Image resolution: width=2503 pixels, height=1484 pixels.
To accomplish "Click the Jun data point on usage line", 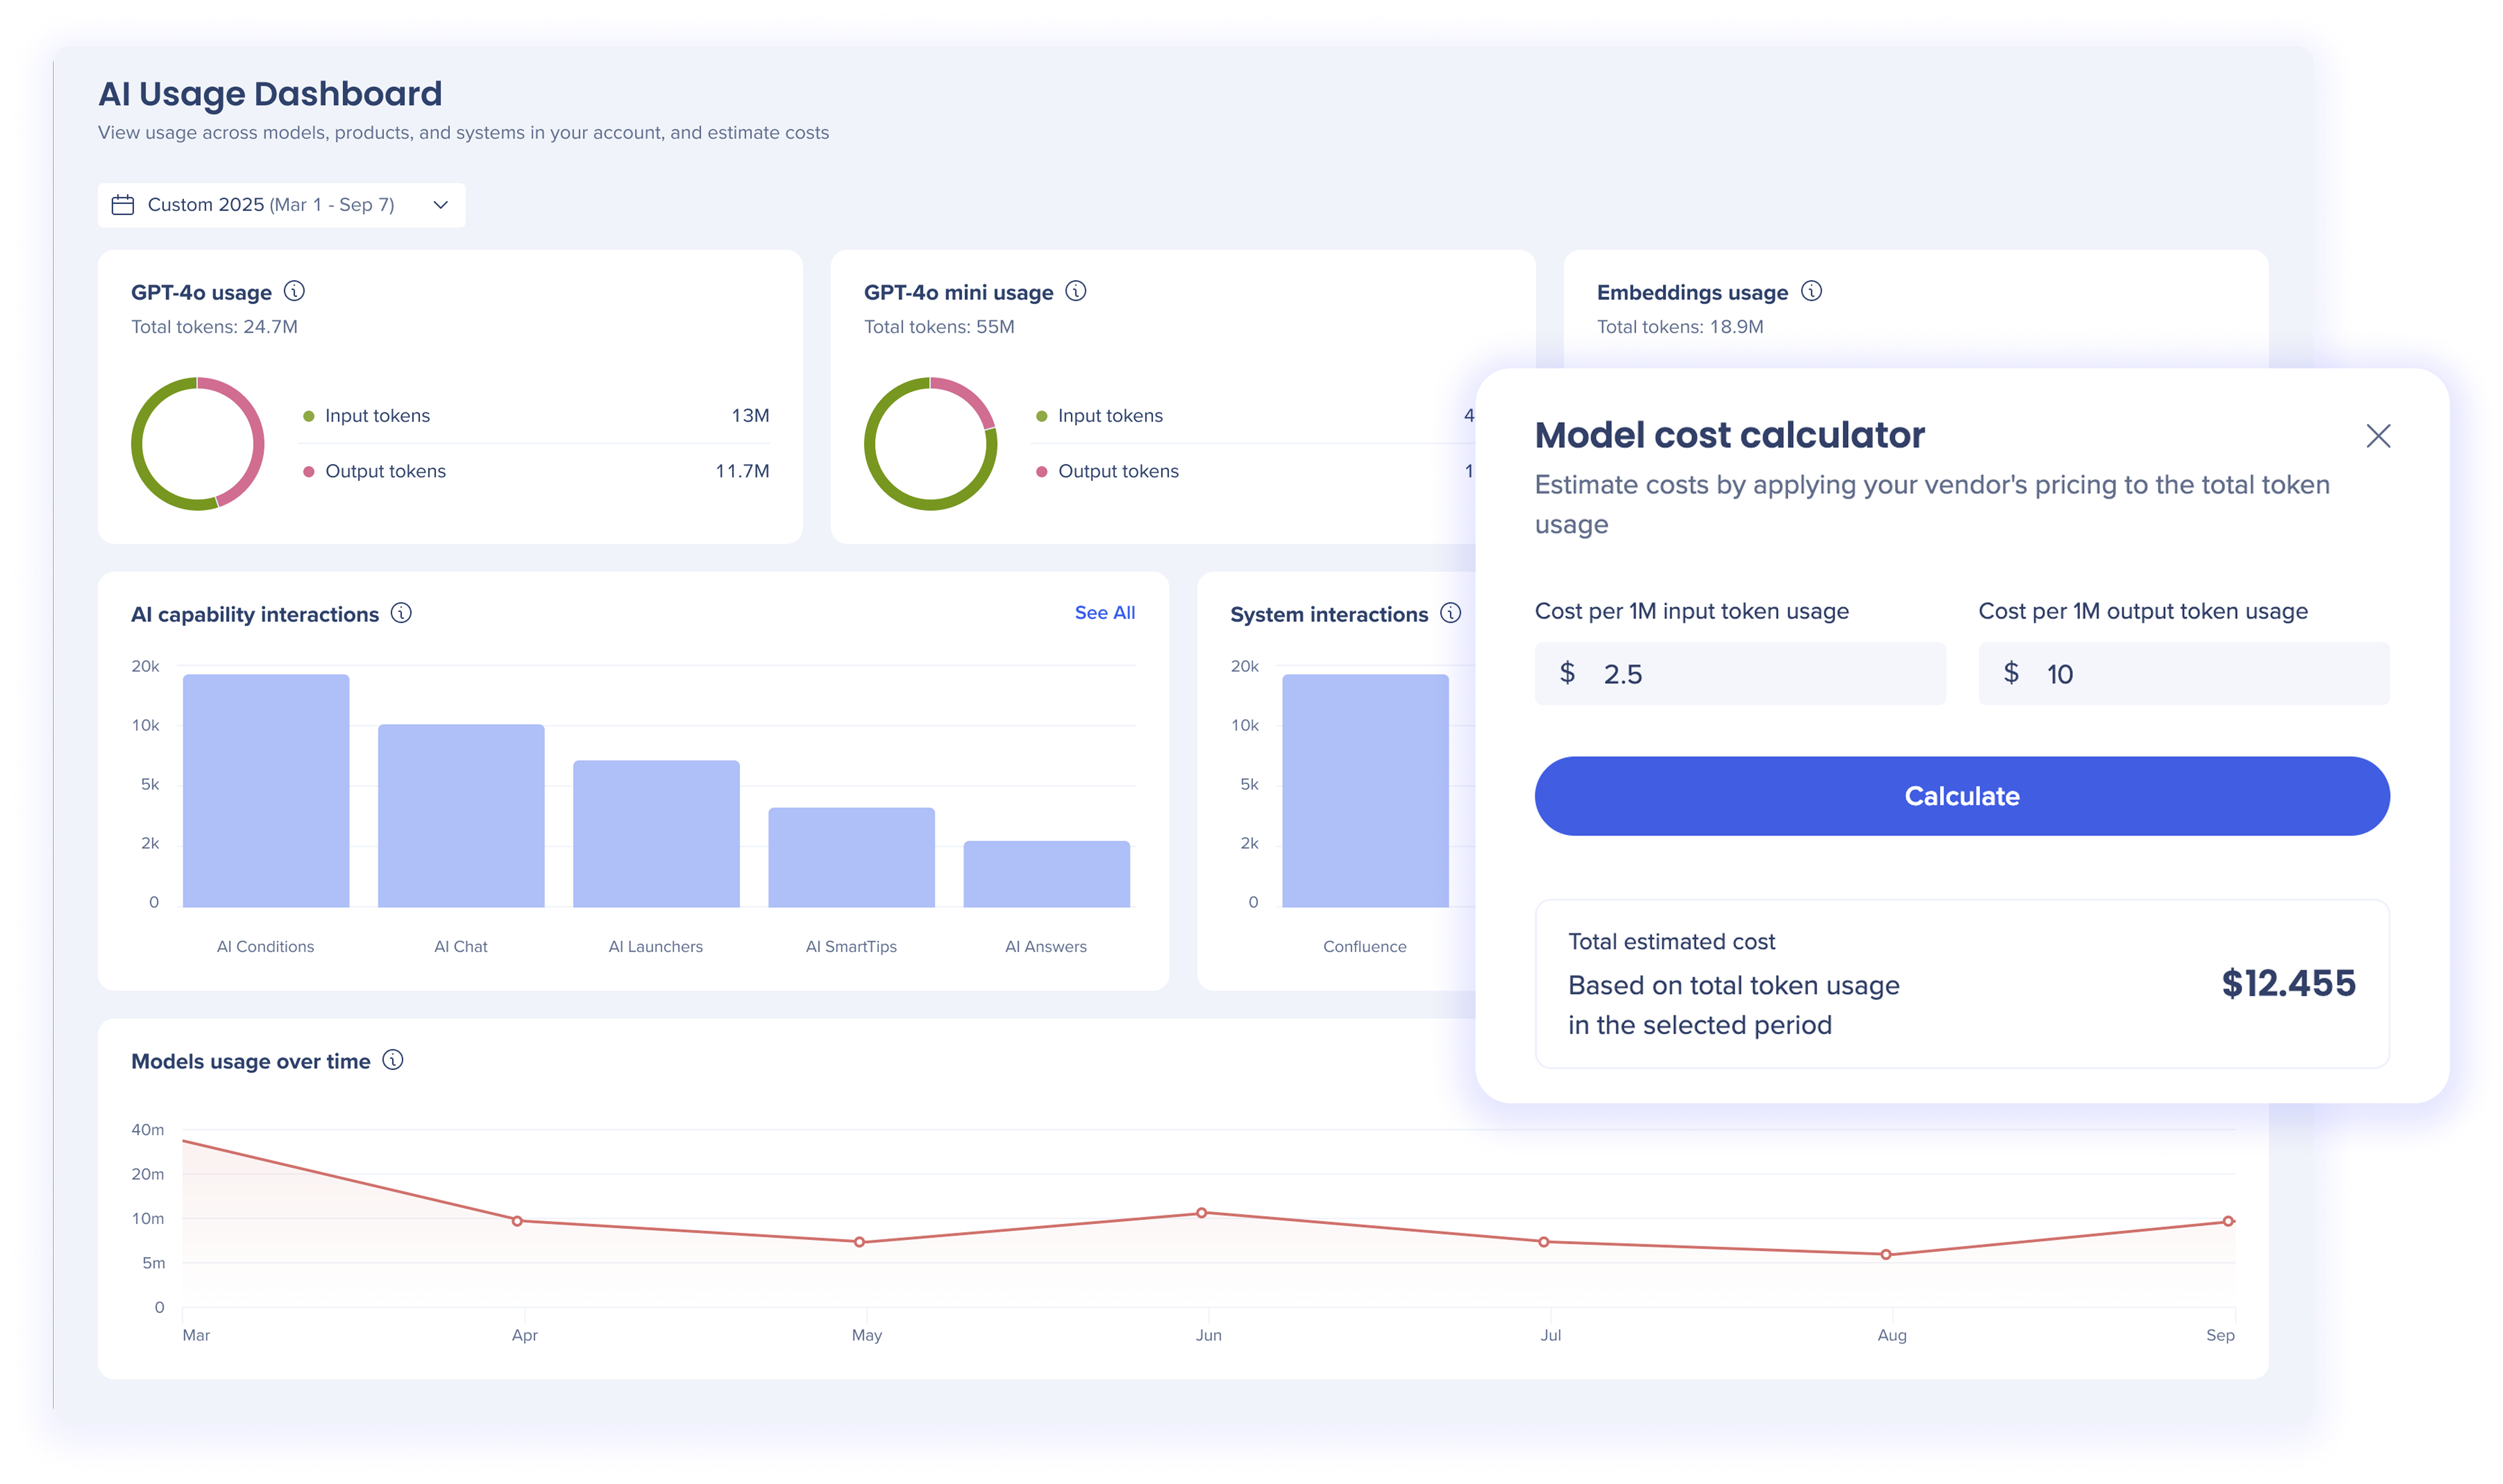I will click(x=1201, y=1213).
